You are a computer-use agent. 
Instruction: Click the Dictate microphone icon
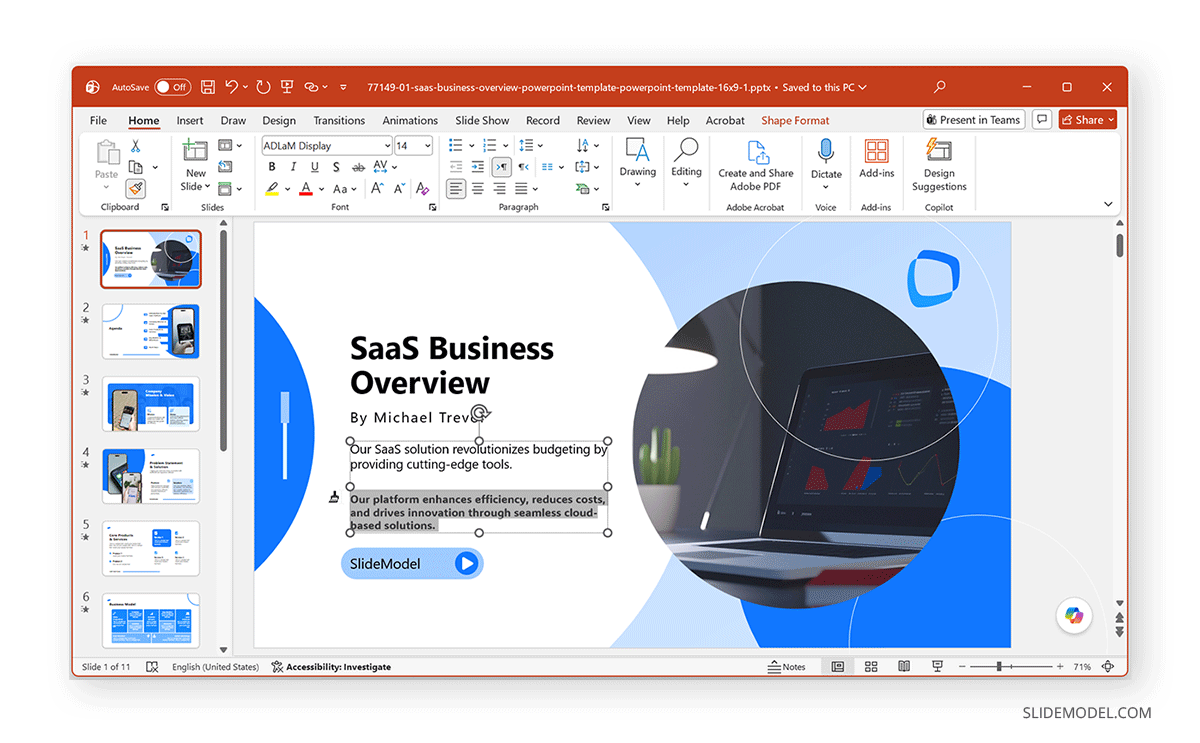pos(826,161)
